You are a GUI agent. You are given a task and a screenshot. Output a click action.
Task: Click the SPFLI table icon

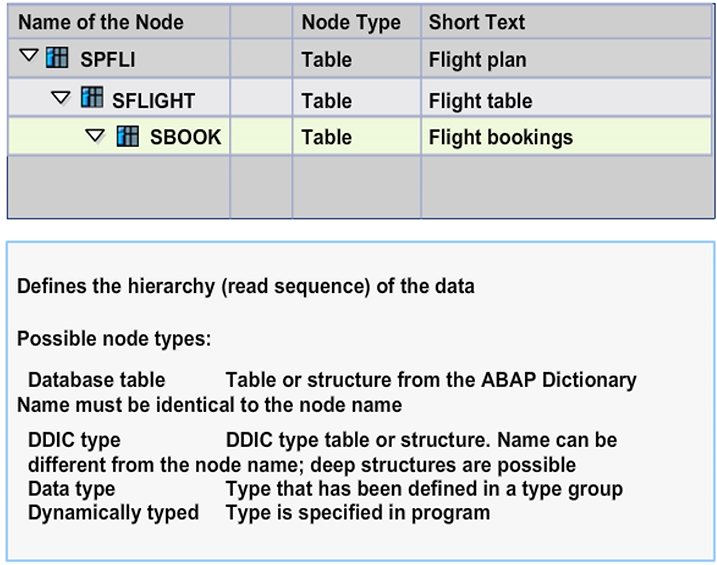[58, 59]
